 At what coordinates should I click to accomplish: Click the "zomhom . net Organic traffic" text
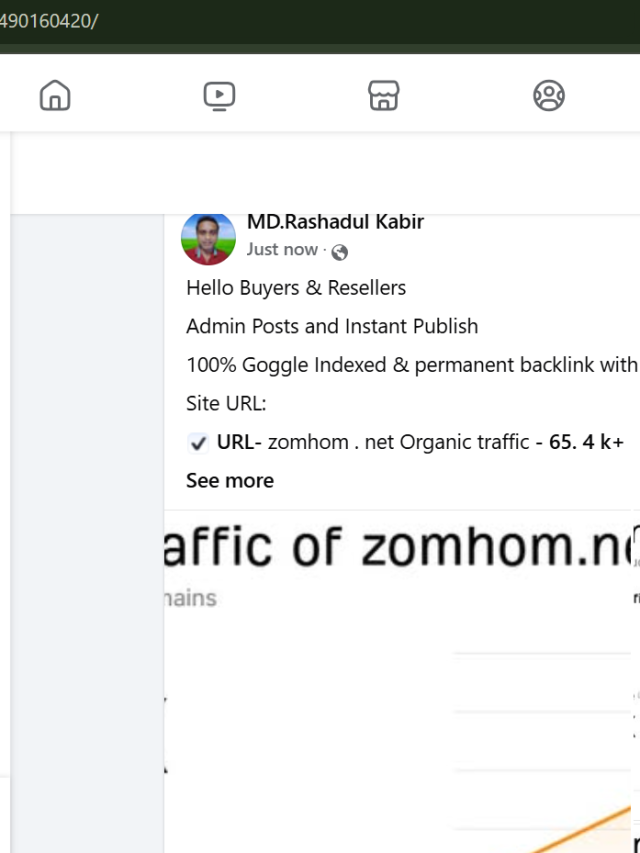[399, 442]
